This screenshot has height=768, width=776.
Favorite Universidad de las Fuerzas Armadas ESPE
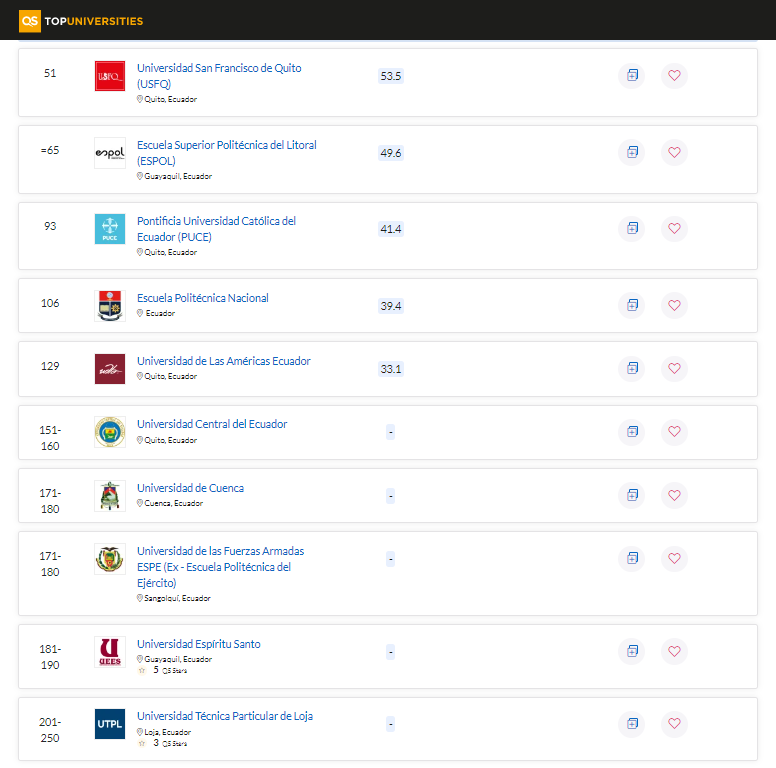(x=674, y=558)
